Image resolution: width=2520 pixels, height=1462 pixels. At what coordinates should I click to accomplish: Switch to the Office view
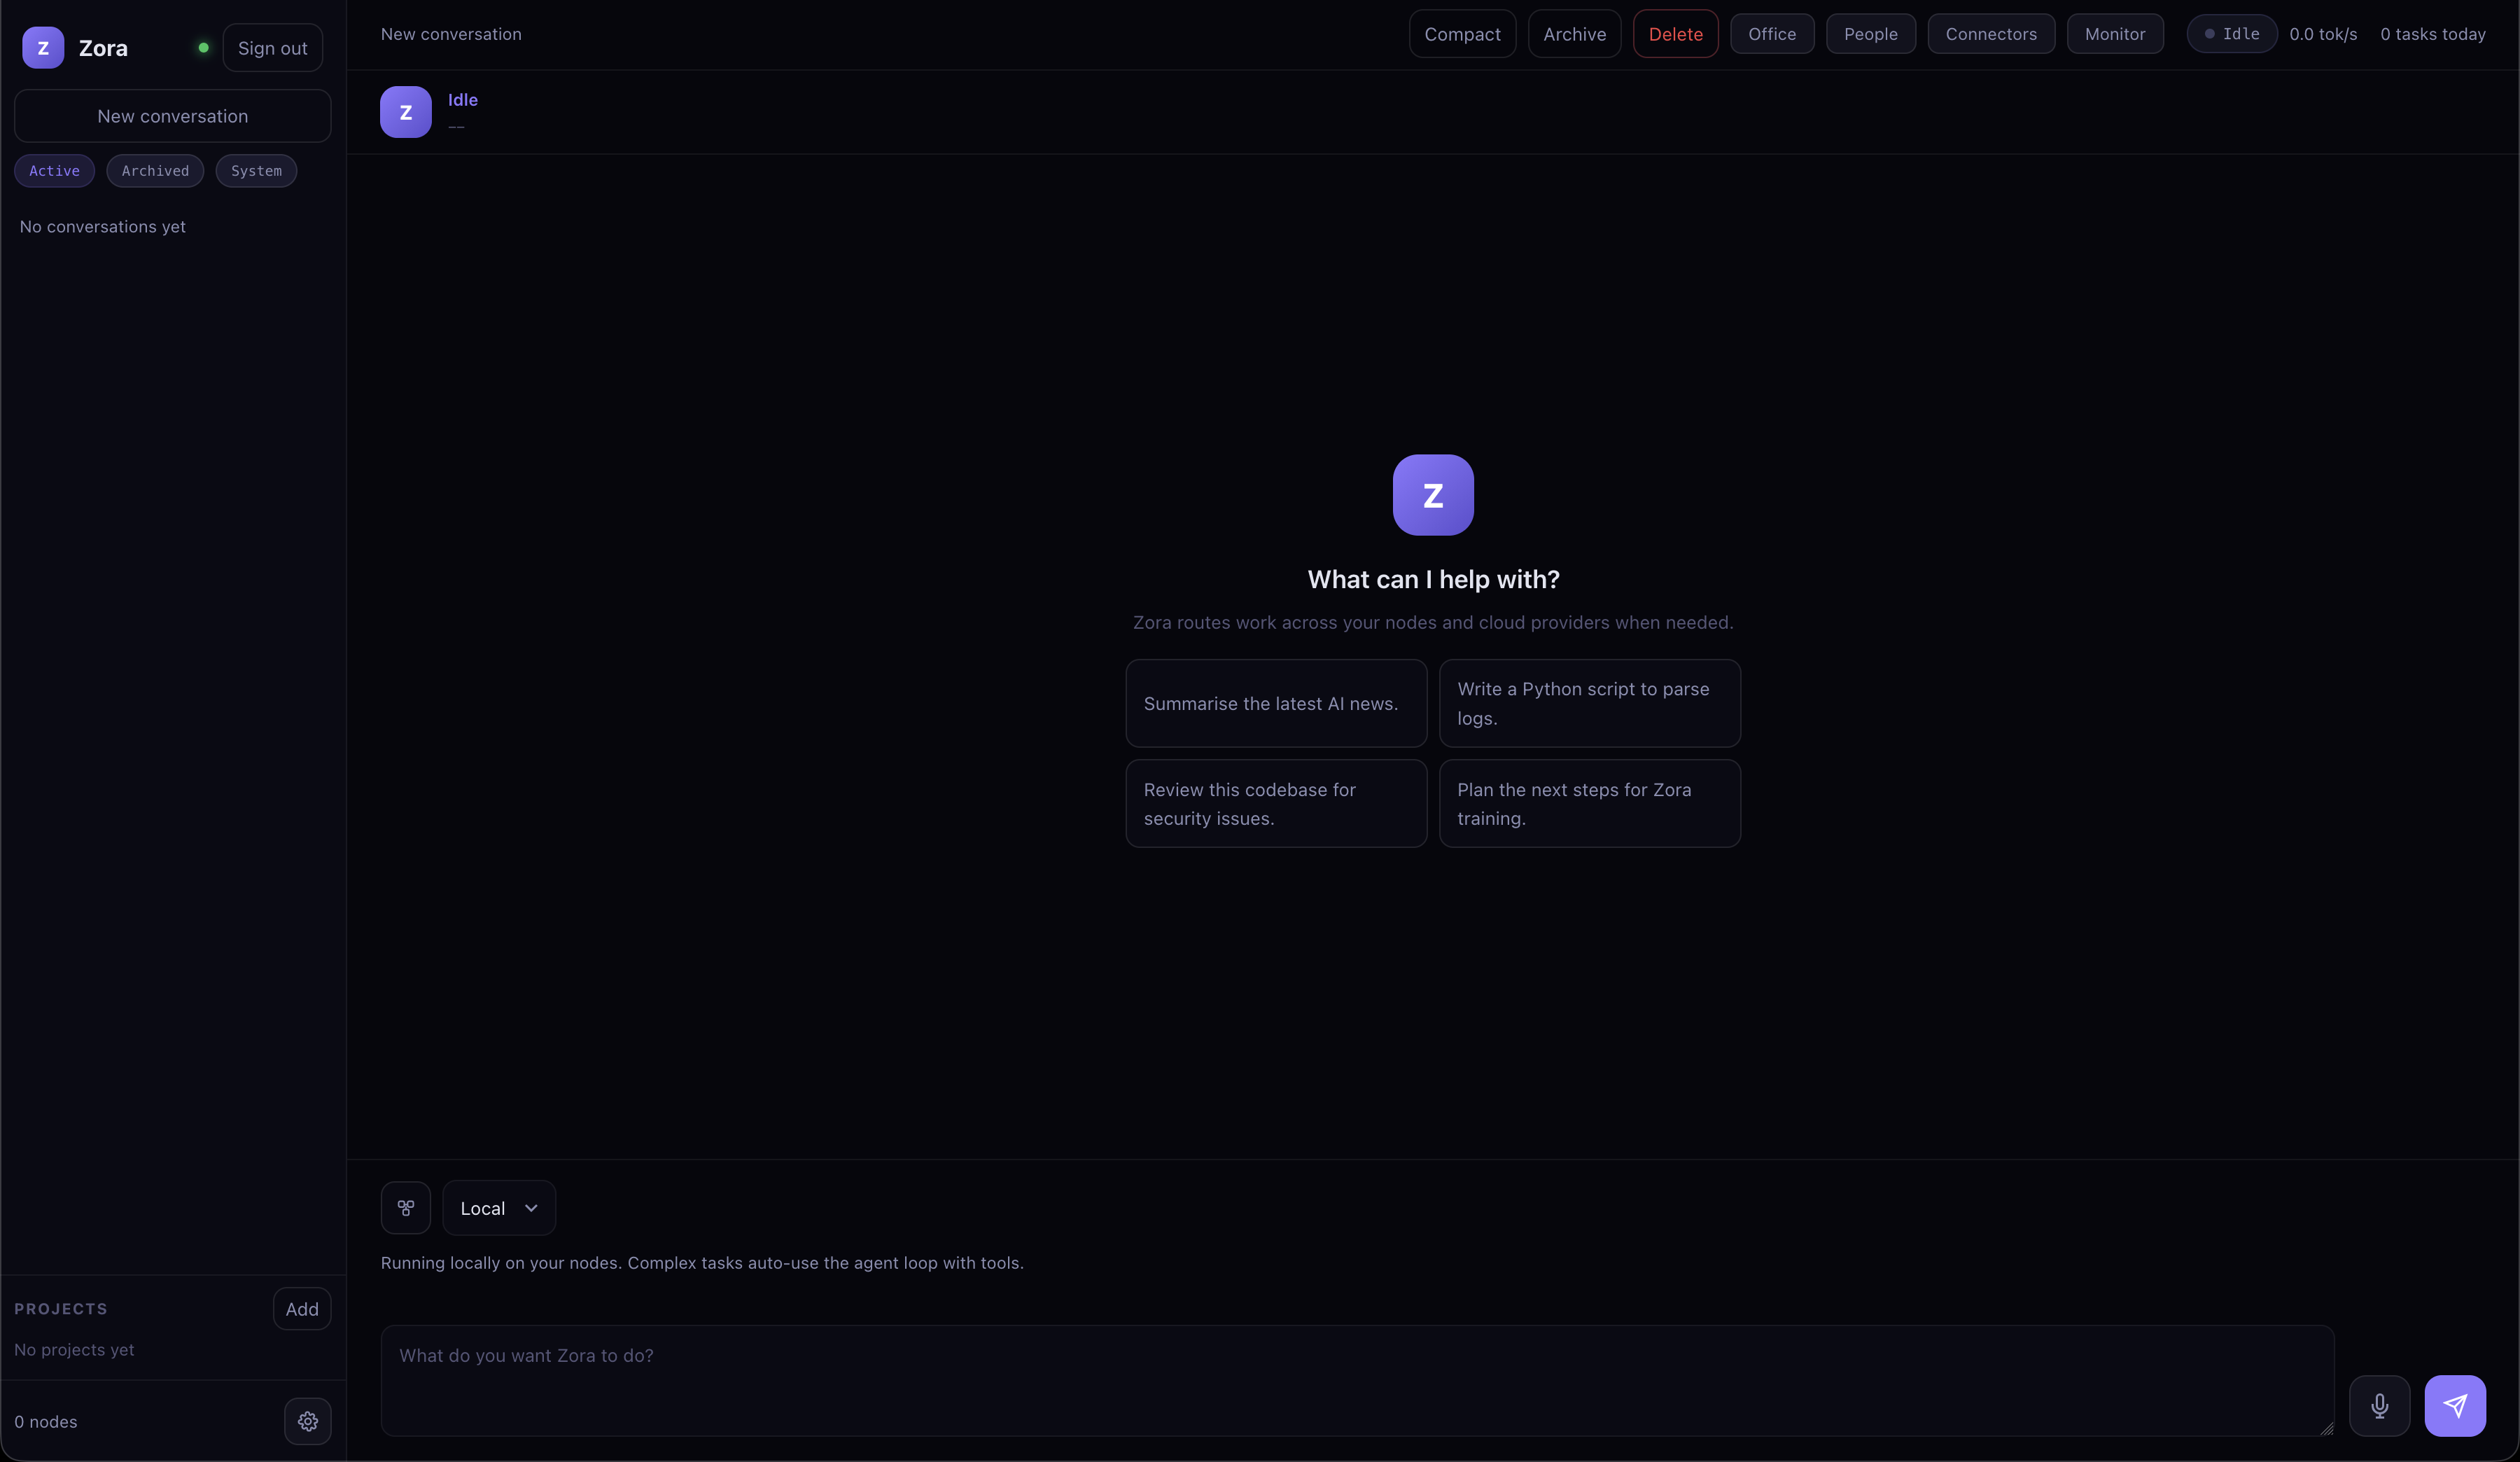(x=1771, y=33)
